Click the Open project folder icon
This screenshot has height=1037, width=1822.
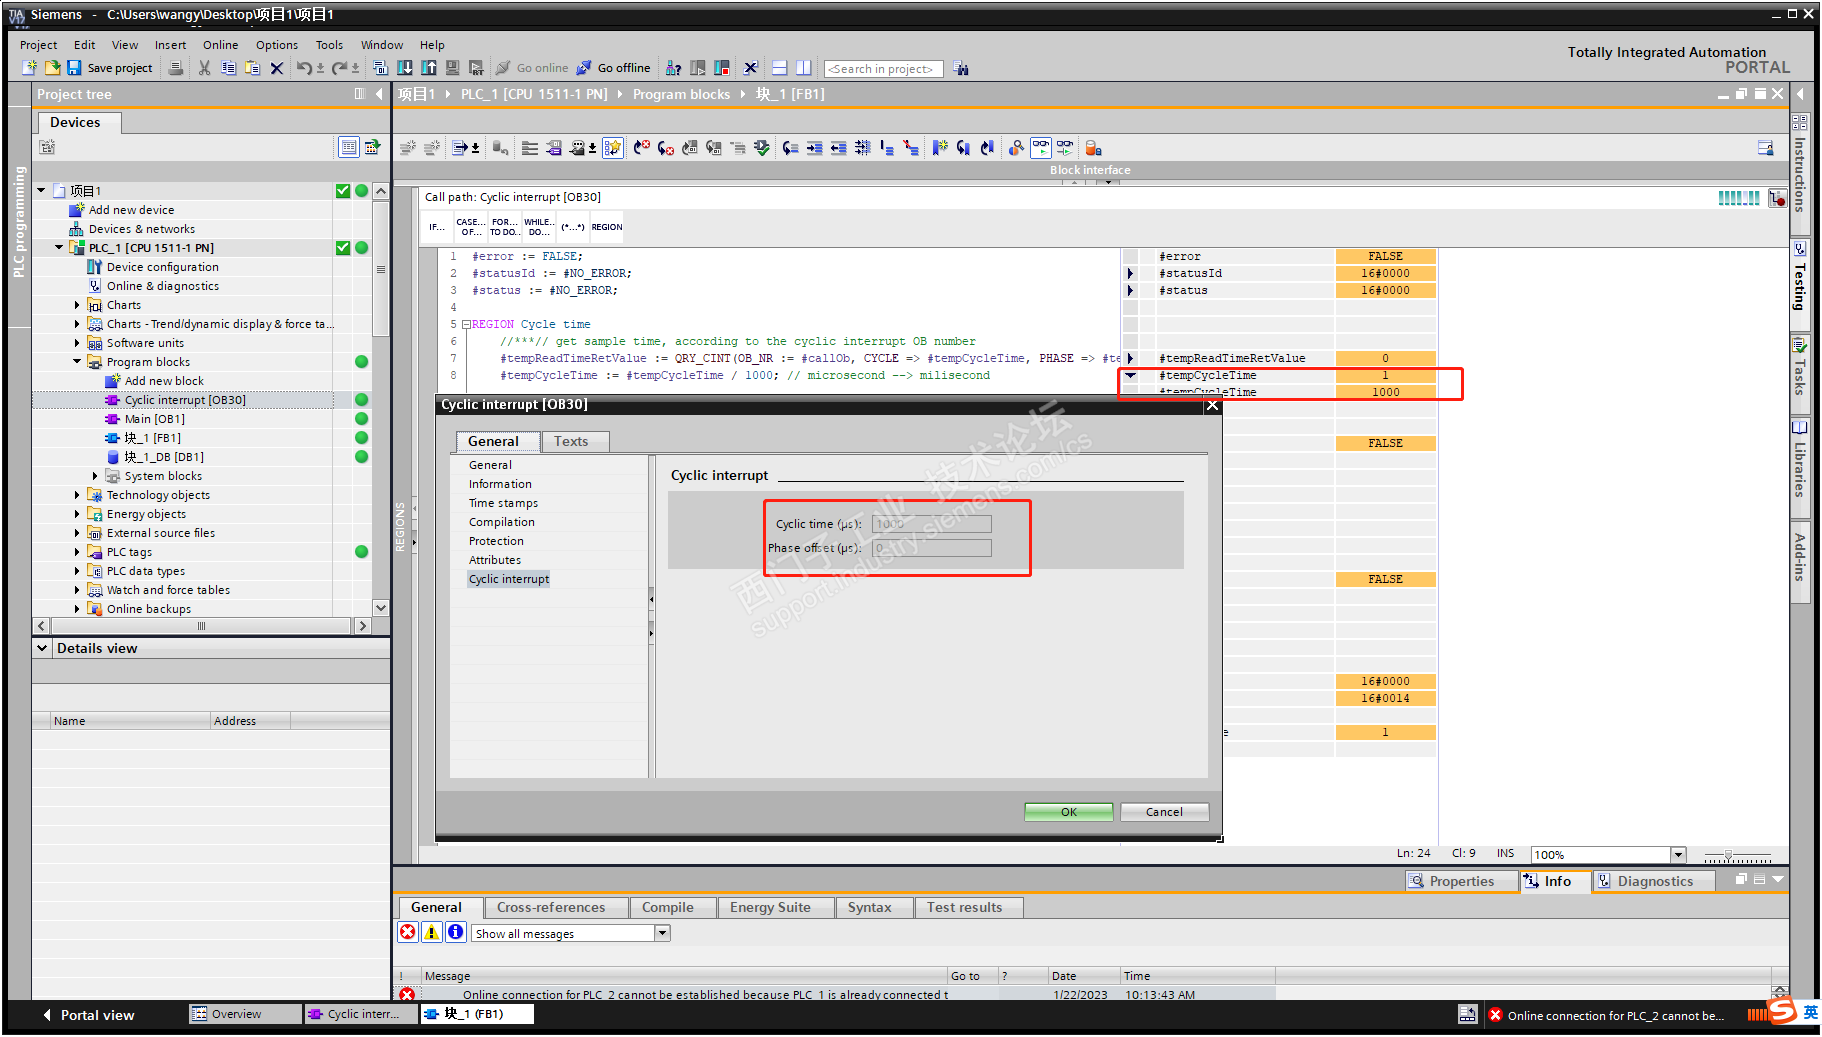52,68
